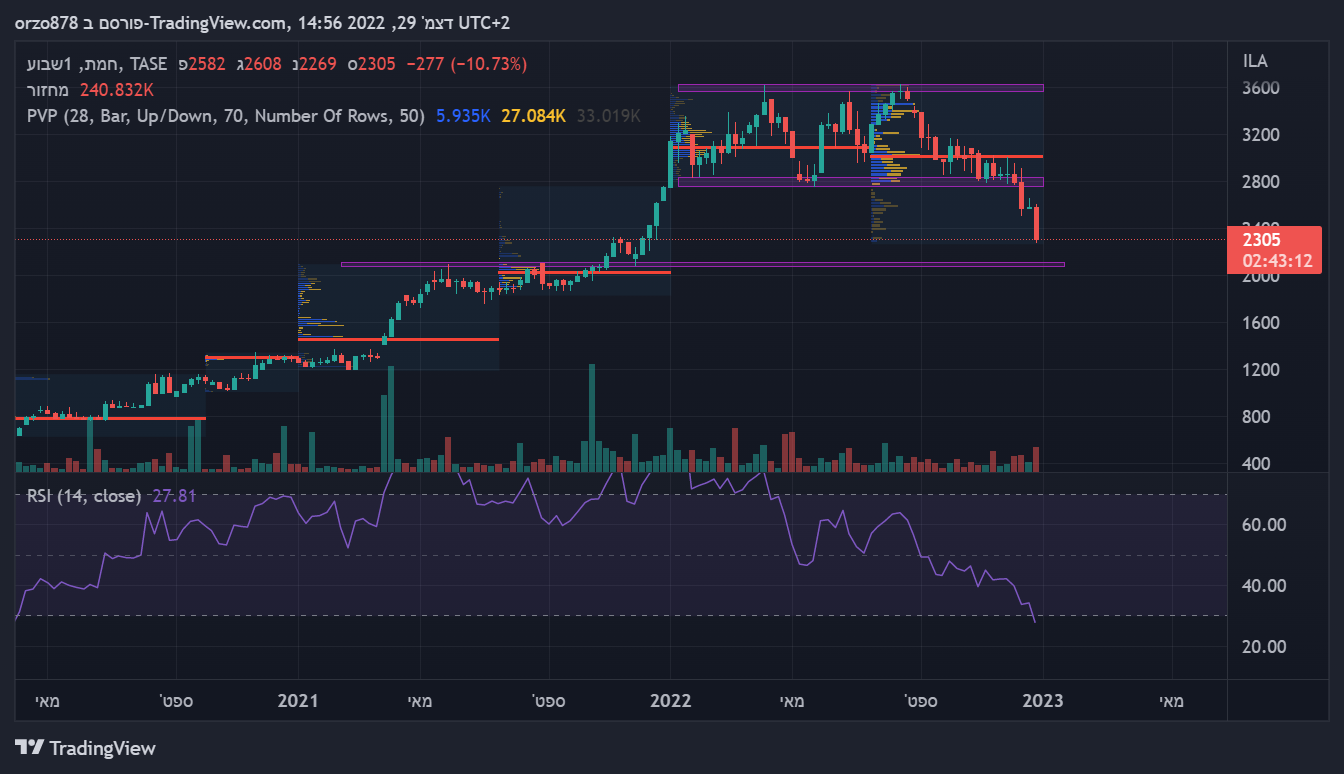Select the RSI (14, close) indicator label
Screen dimensions: 1344x774
[x=84, y=496]
